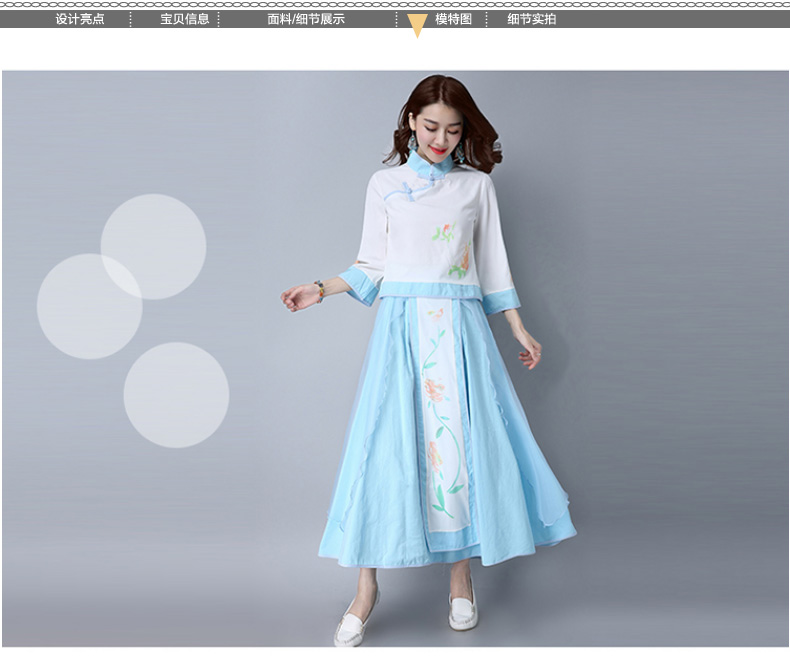Click the bracelet on the model's wrist

[320, 290]
